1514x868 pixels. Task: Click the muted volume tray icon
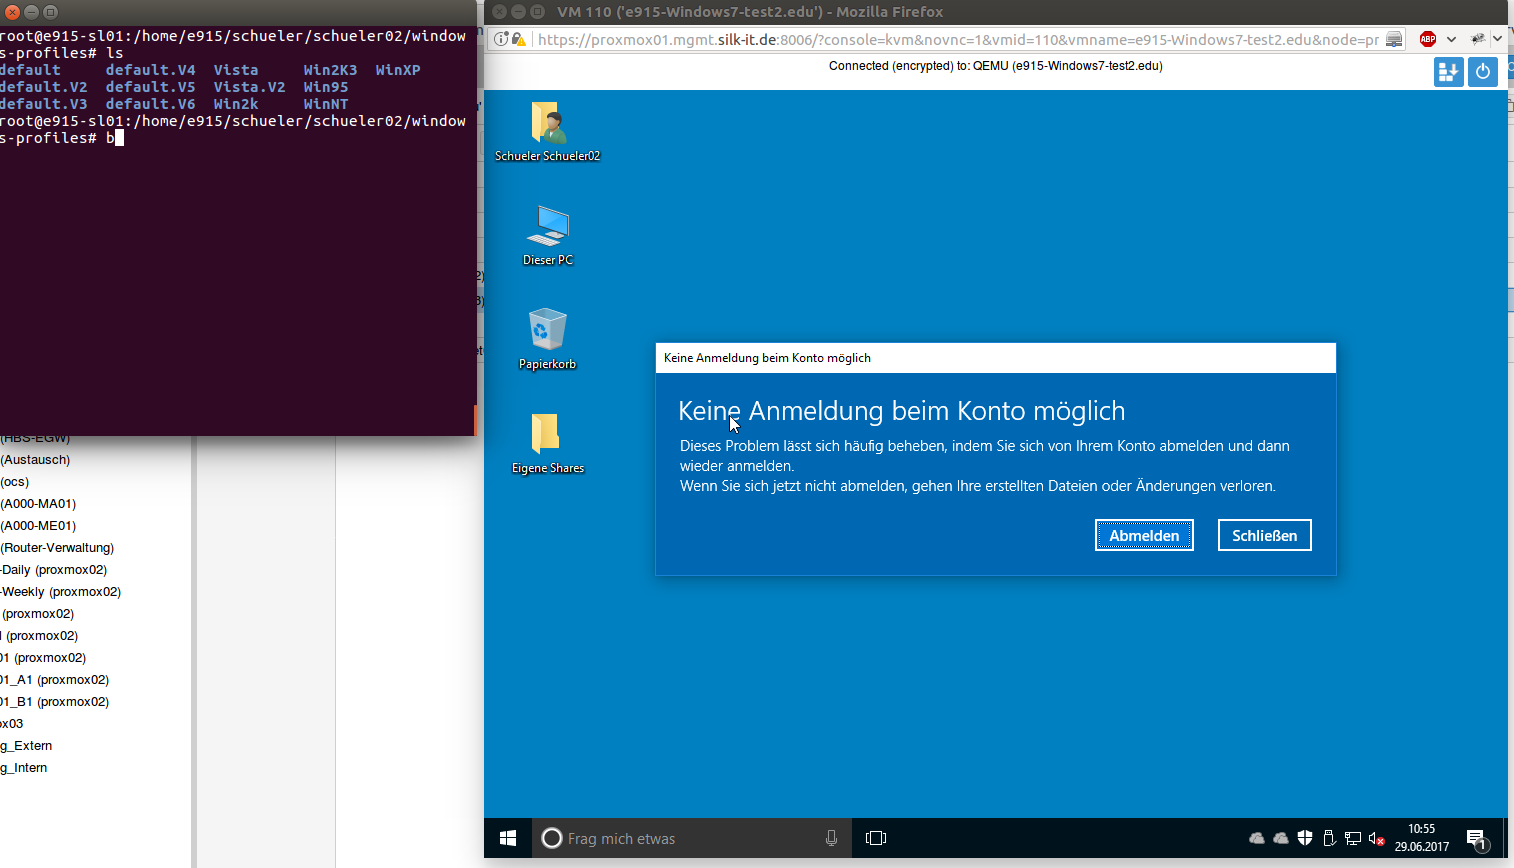(1377, 838)
